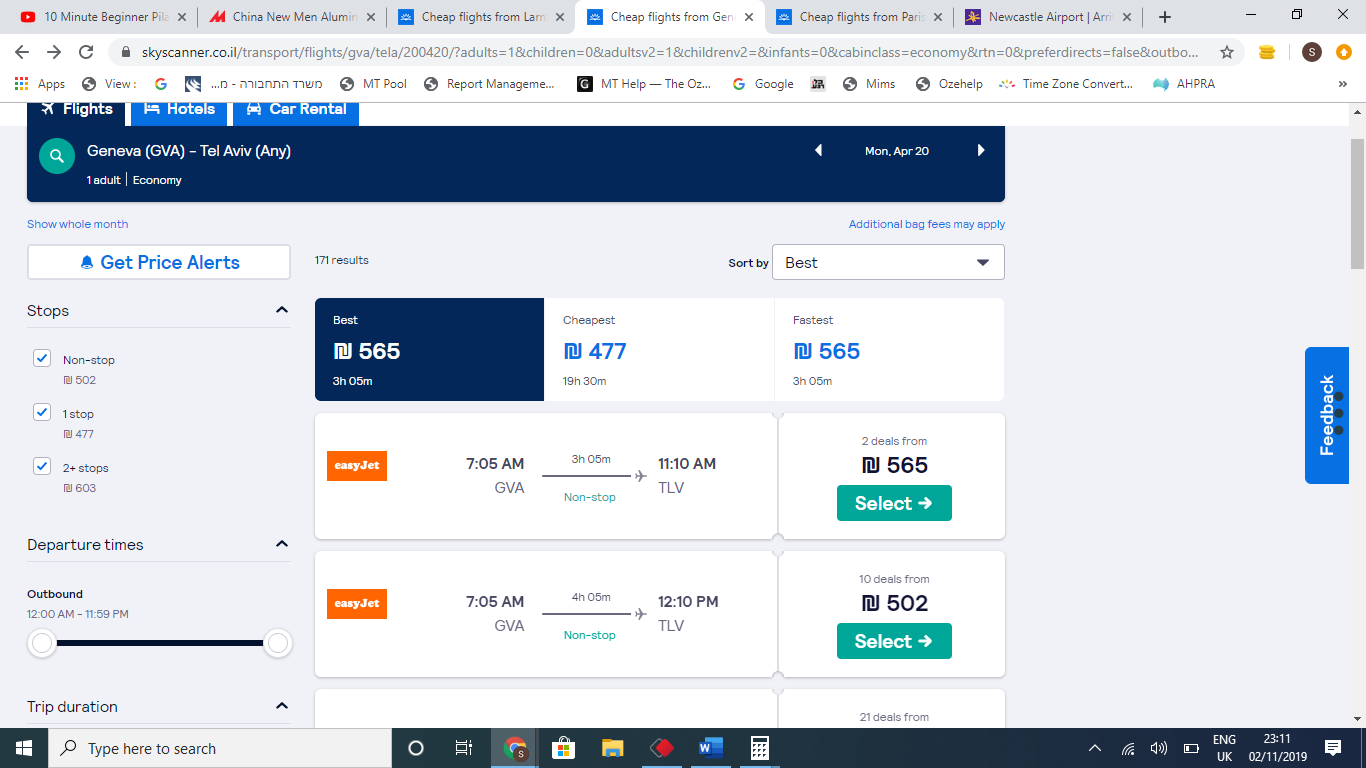Screen dimensions: 1366x768
Task: Select the Best ₪ 565 sorting tab
Action: (429, 349)
